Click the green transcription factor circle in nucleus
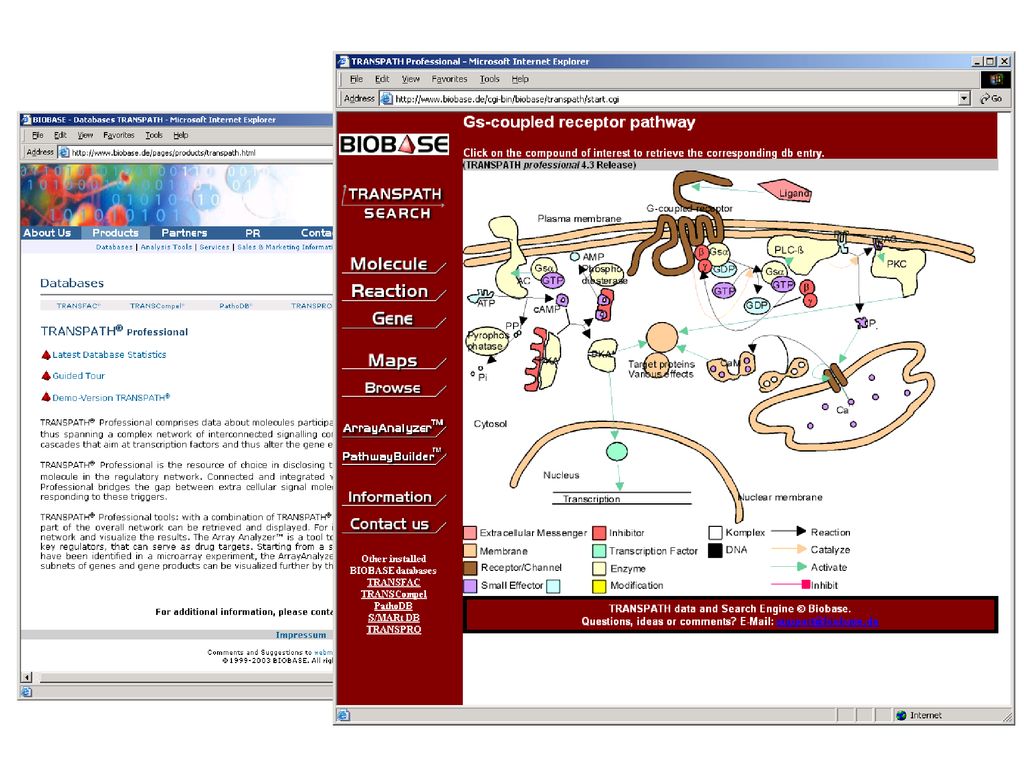Image resolution: width=1024 pixels, height=768 pixels. (616, 451)
